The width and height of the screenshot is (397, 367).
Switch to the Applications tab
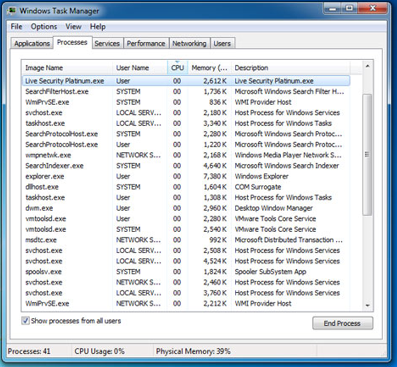point(32,43)
